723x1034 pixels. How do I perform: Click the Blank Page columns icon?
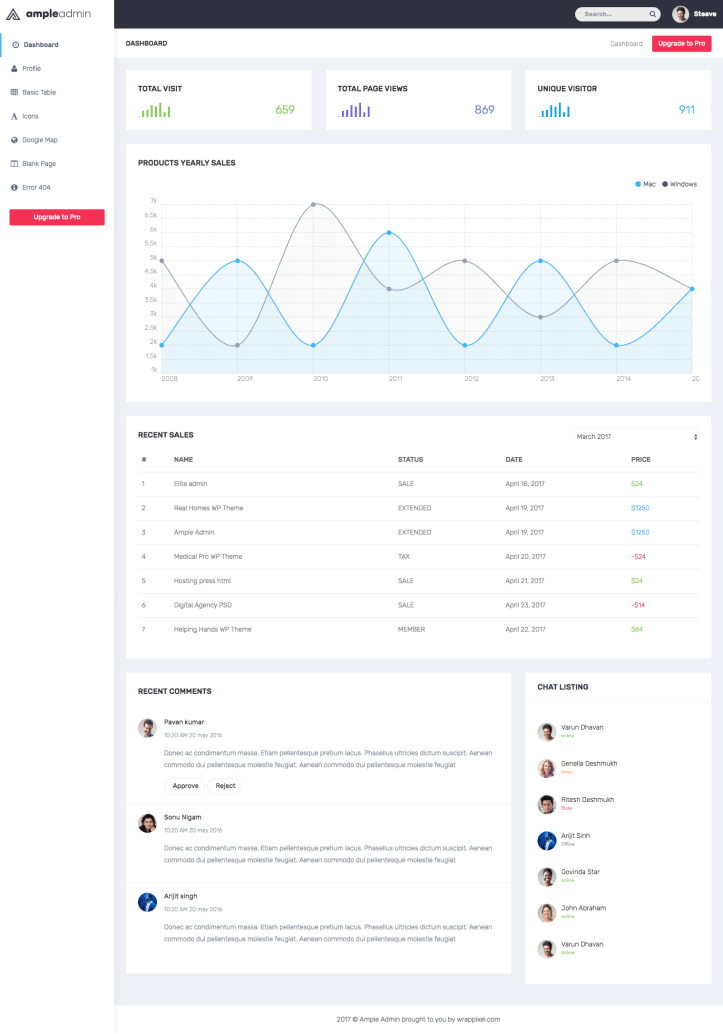14,163
